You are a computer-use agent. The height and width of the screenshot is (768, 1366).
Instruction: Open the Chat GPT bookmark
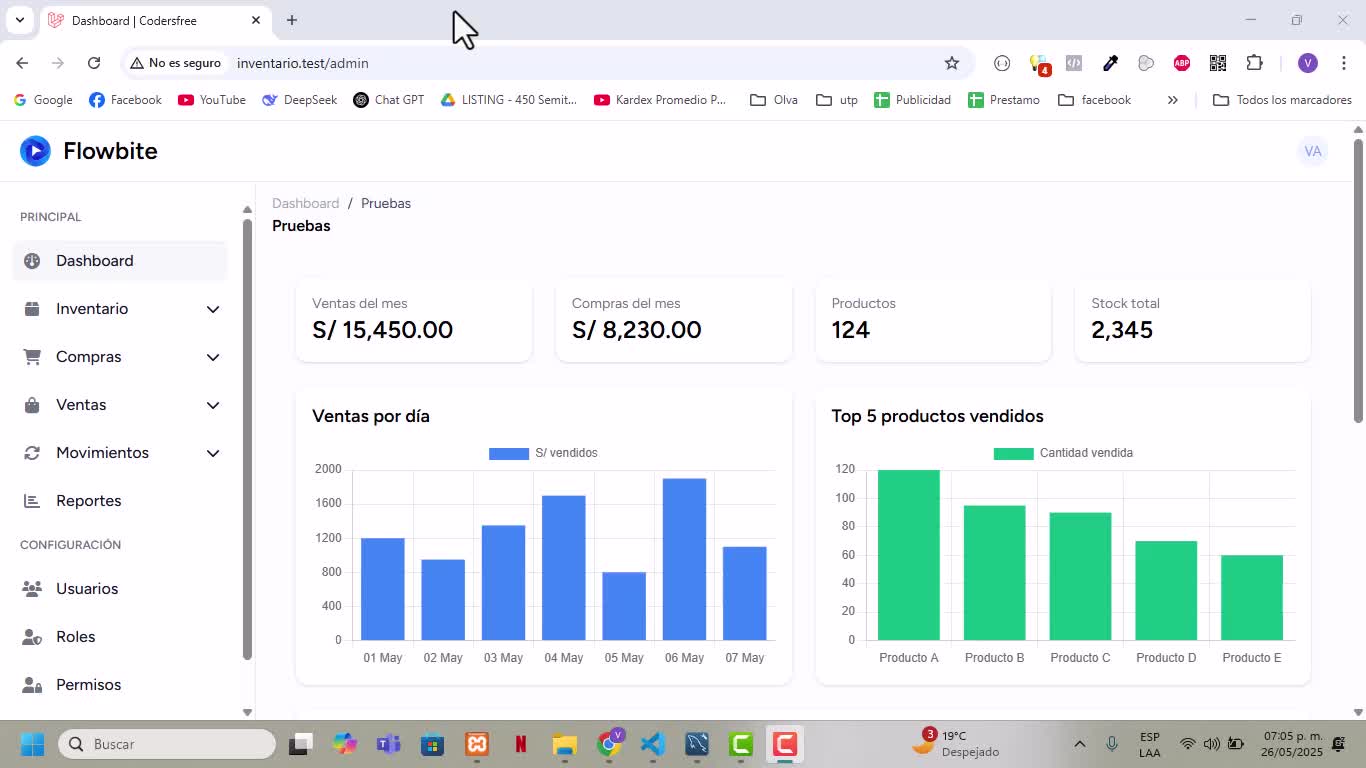[x=389, y=100]
